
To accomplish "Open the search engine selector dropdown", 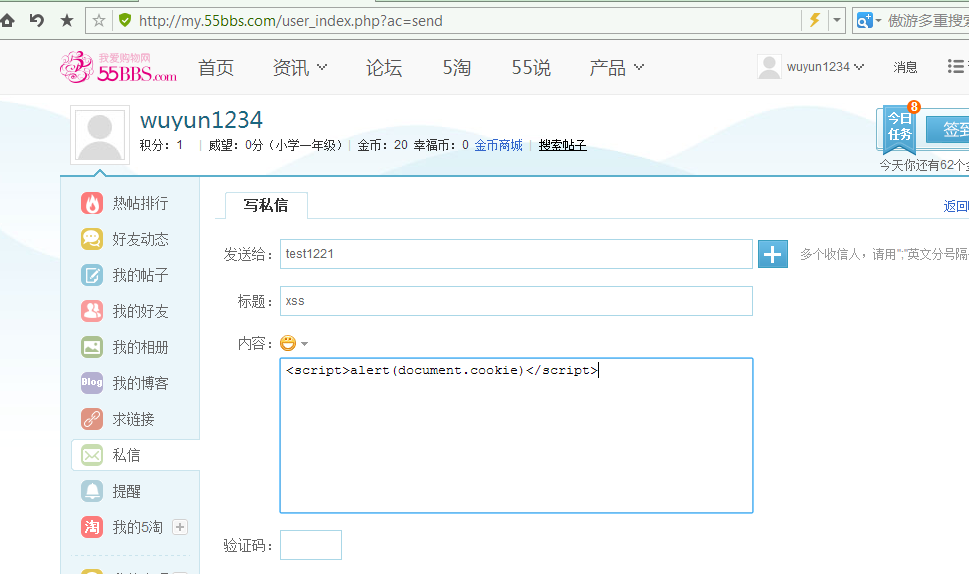I will click(x=868, y=20).
